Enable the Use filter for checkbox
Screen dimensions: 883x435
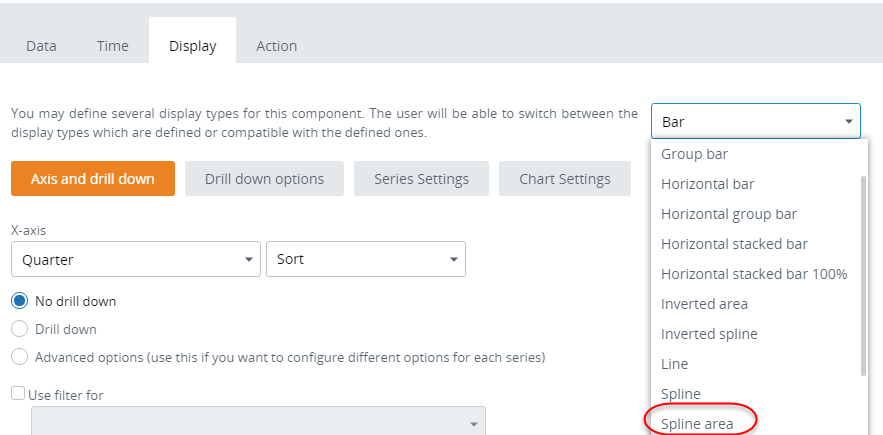click(x=18, y=394)
